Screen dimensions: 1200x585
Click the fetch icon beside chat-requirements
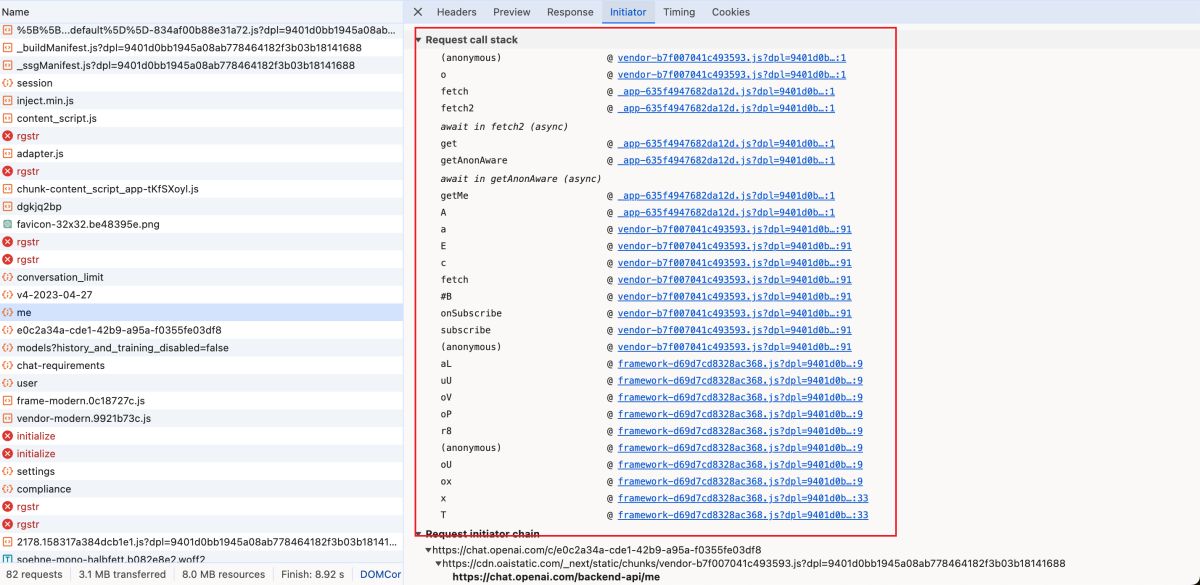point(7,366)
